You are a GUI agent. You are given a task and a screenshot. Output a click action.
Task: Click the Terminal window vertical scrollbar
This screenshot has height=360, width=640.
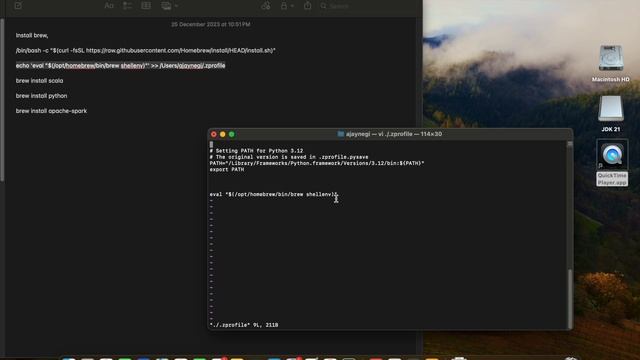tap(570, 298)
